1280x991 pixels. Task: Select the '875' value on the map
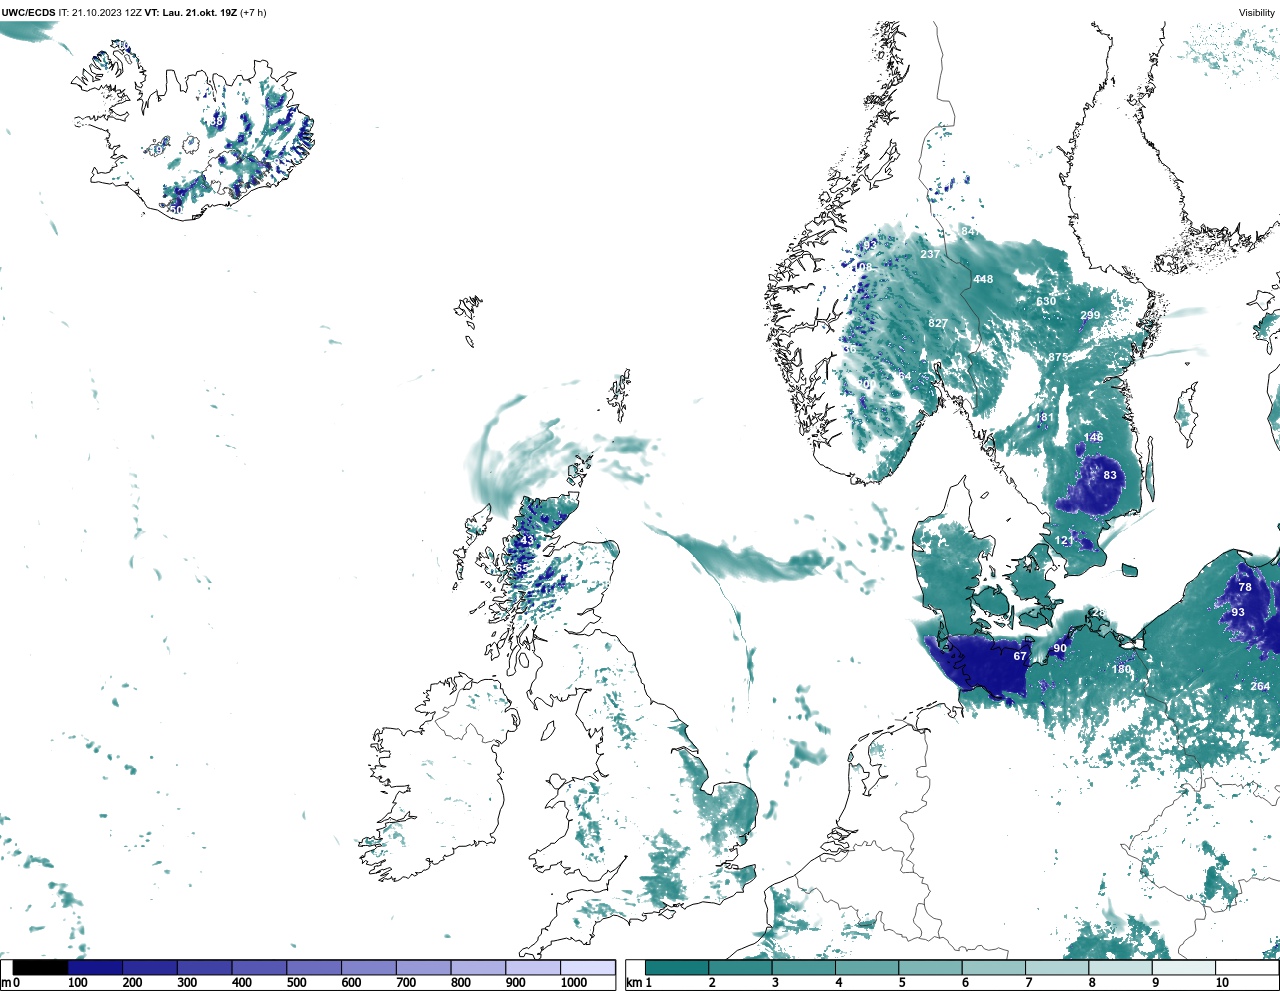1058,357
